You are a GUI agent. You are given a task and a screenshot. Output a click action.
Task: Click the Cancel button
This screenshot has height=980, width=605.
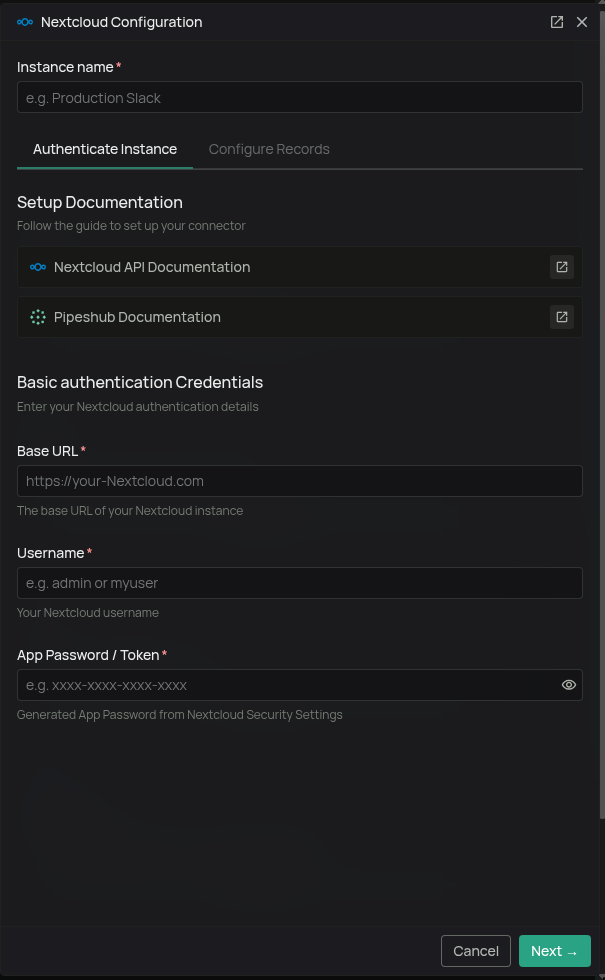[x=476, y=951]
